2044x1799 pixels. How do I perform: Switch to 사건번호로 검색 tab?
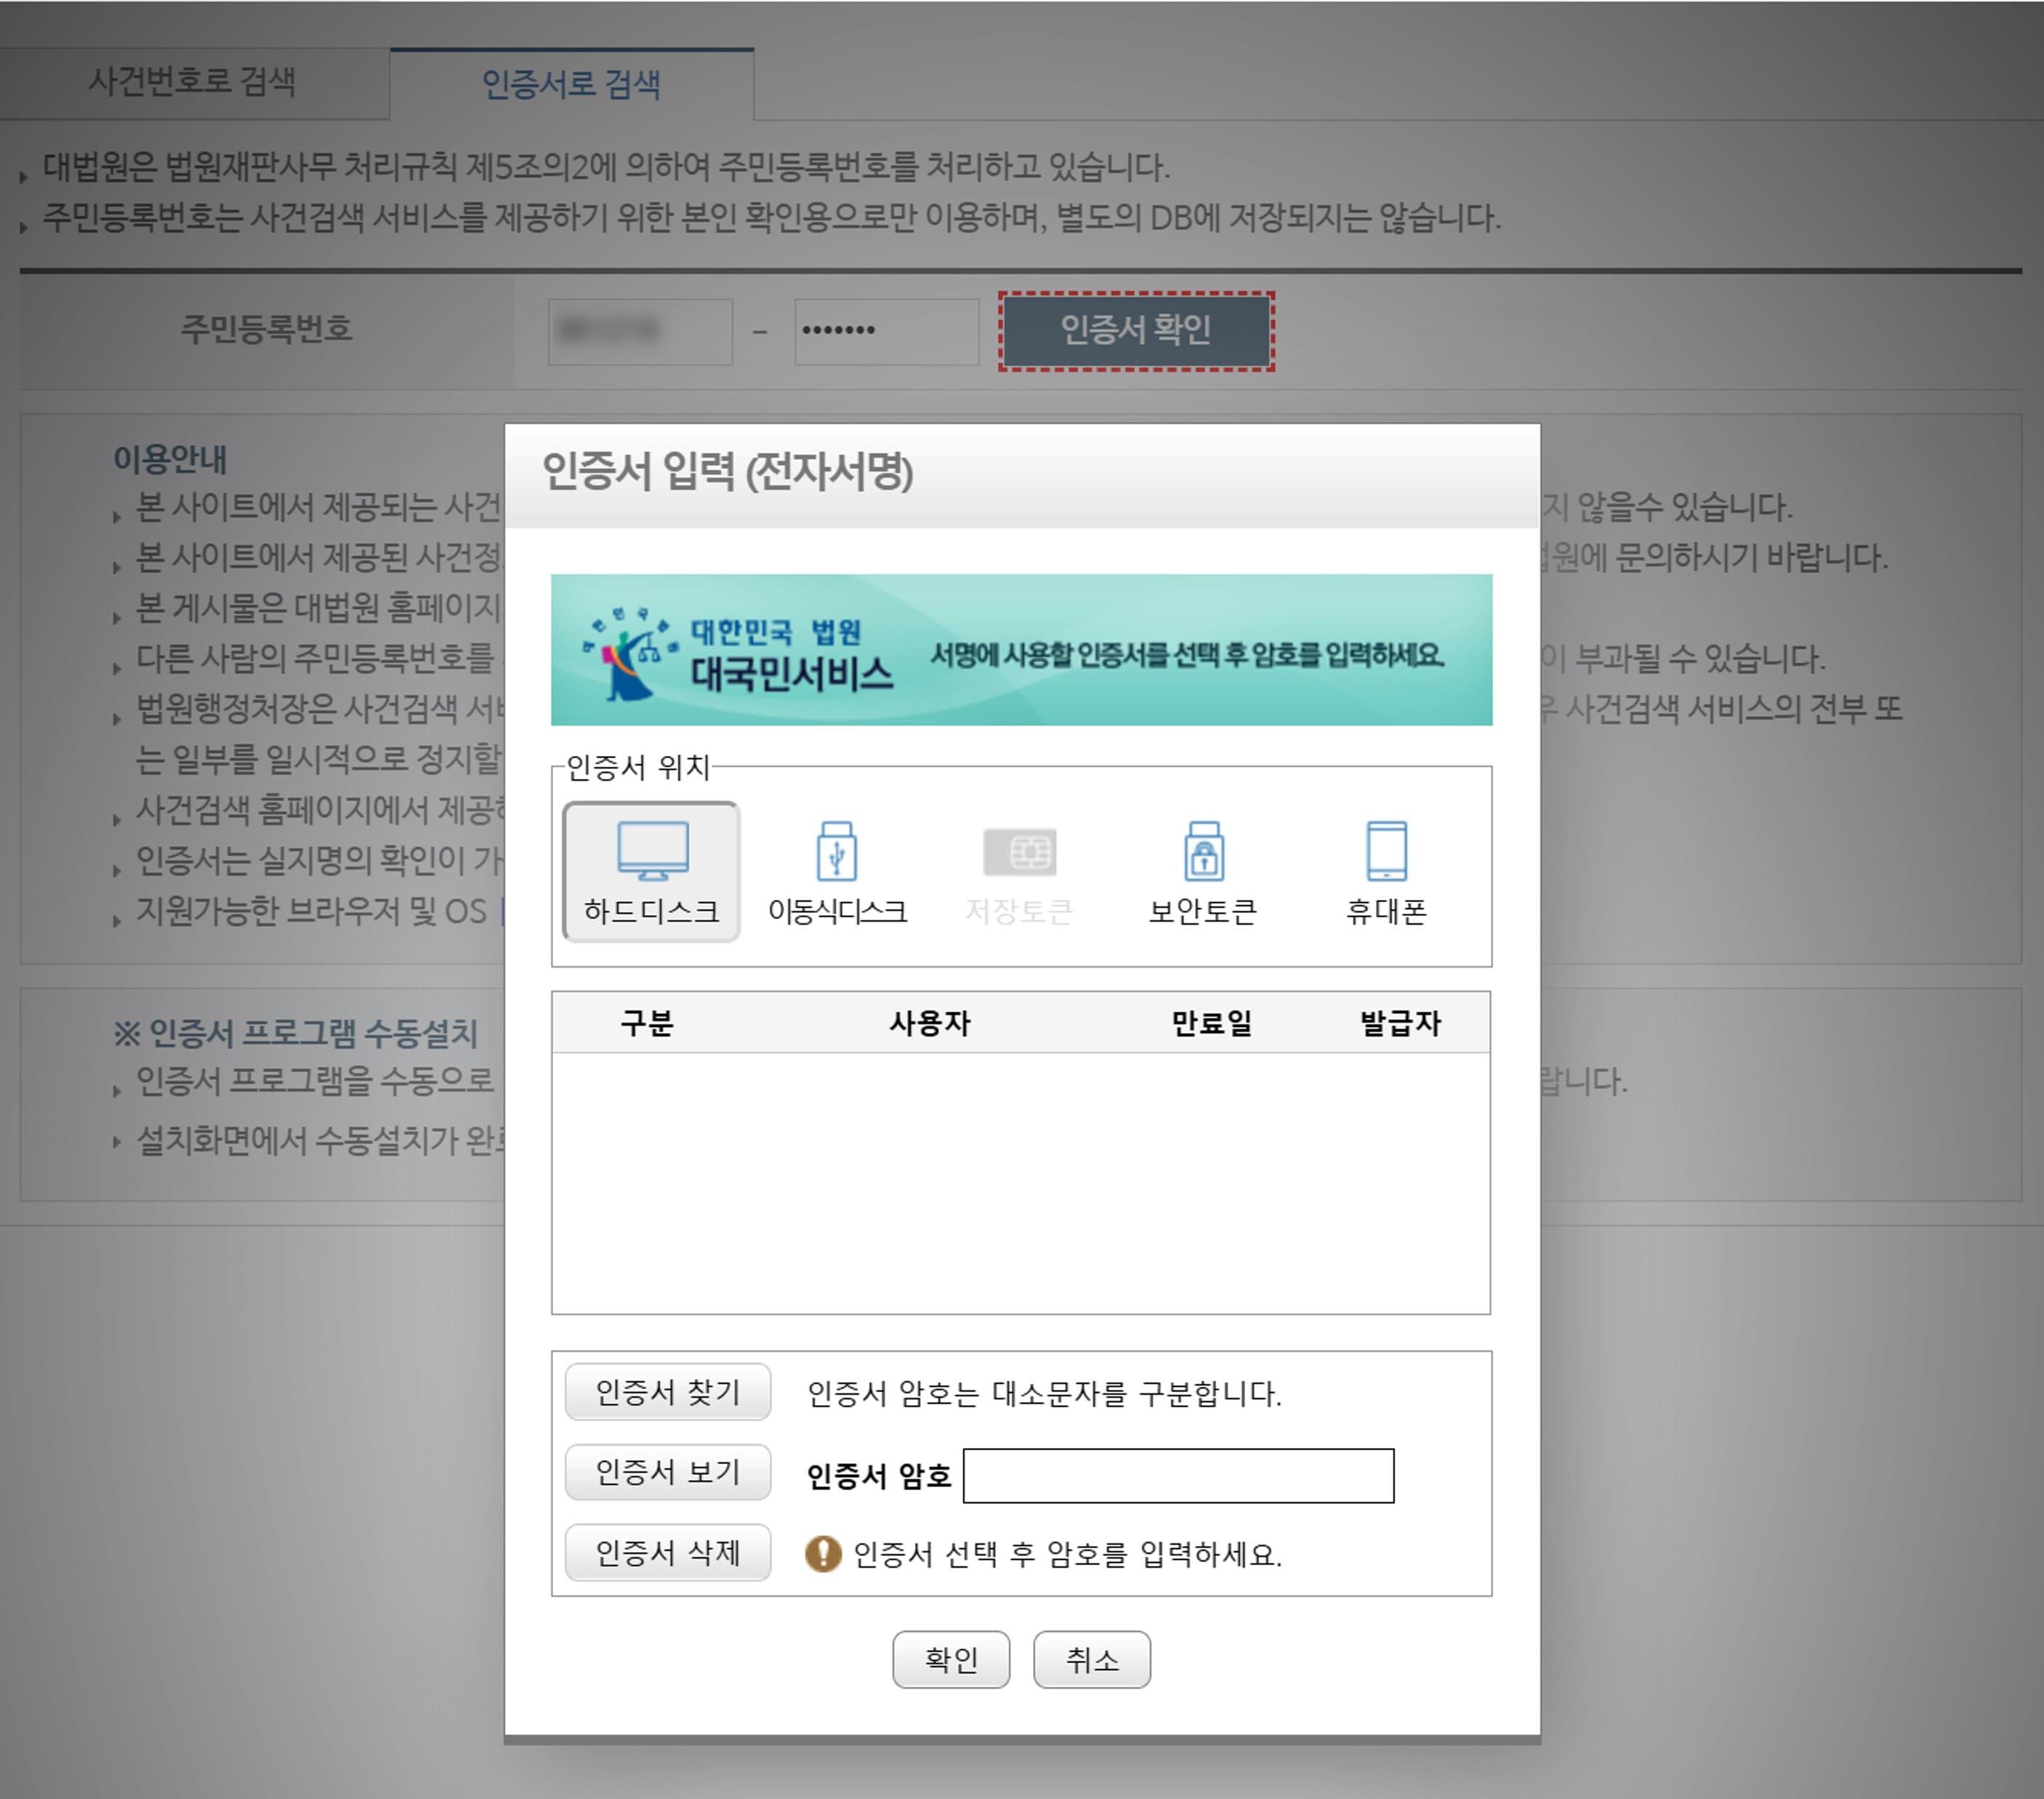[192, 82]
